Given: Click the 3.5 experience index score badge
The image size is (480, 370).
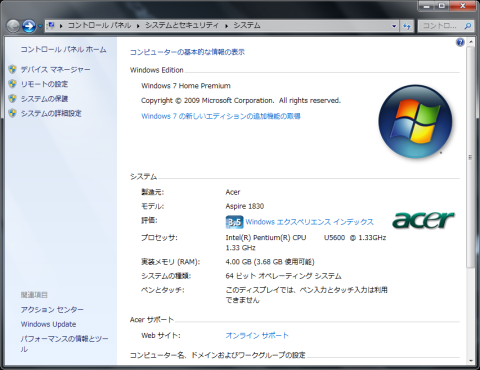Looking at the screenshot, I should click(x=234, y=222).
